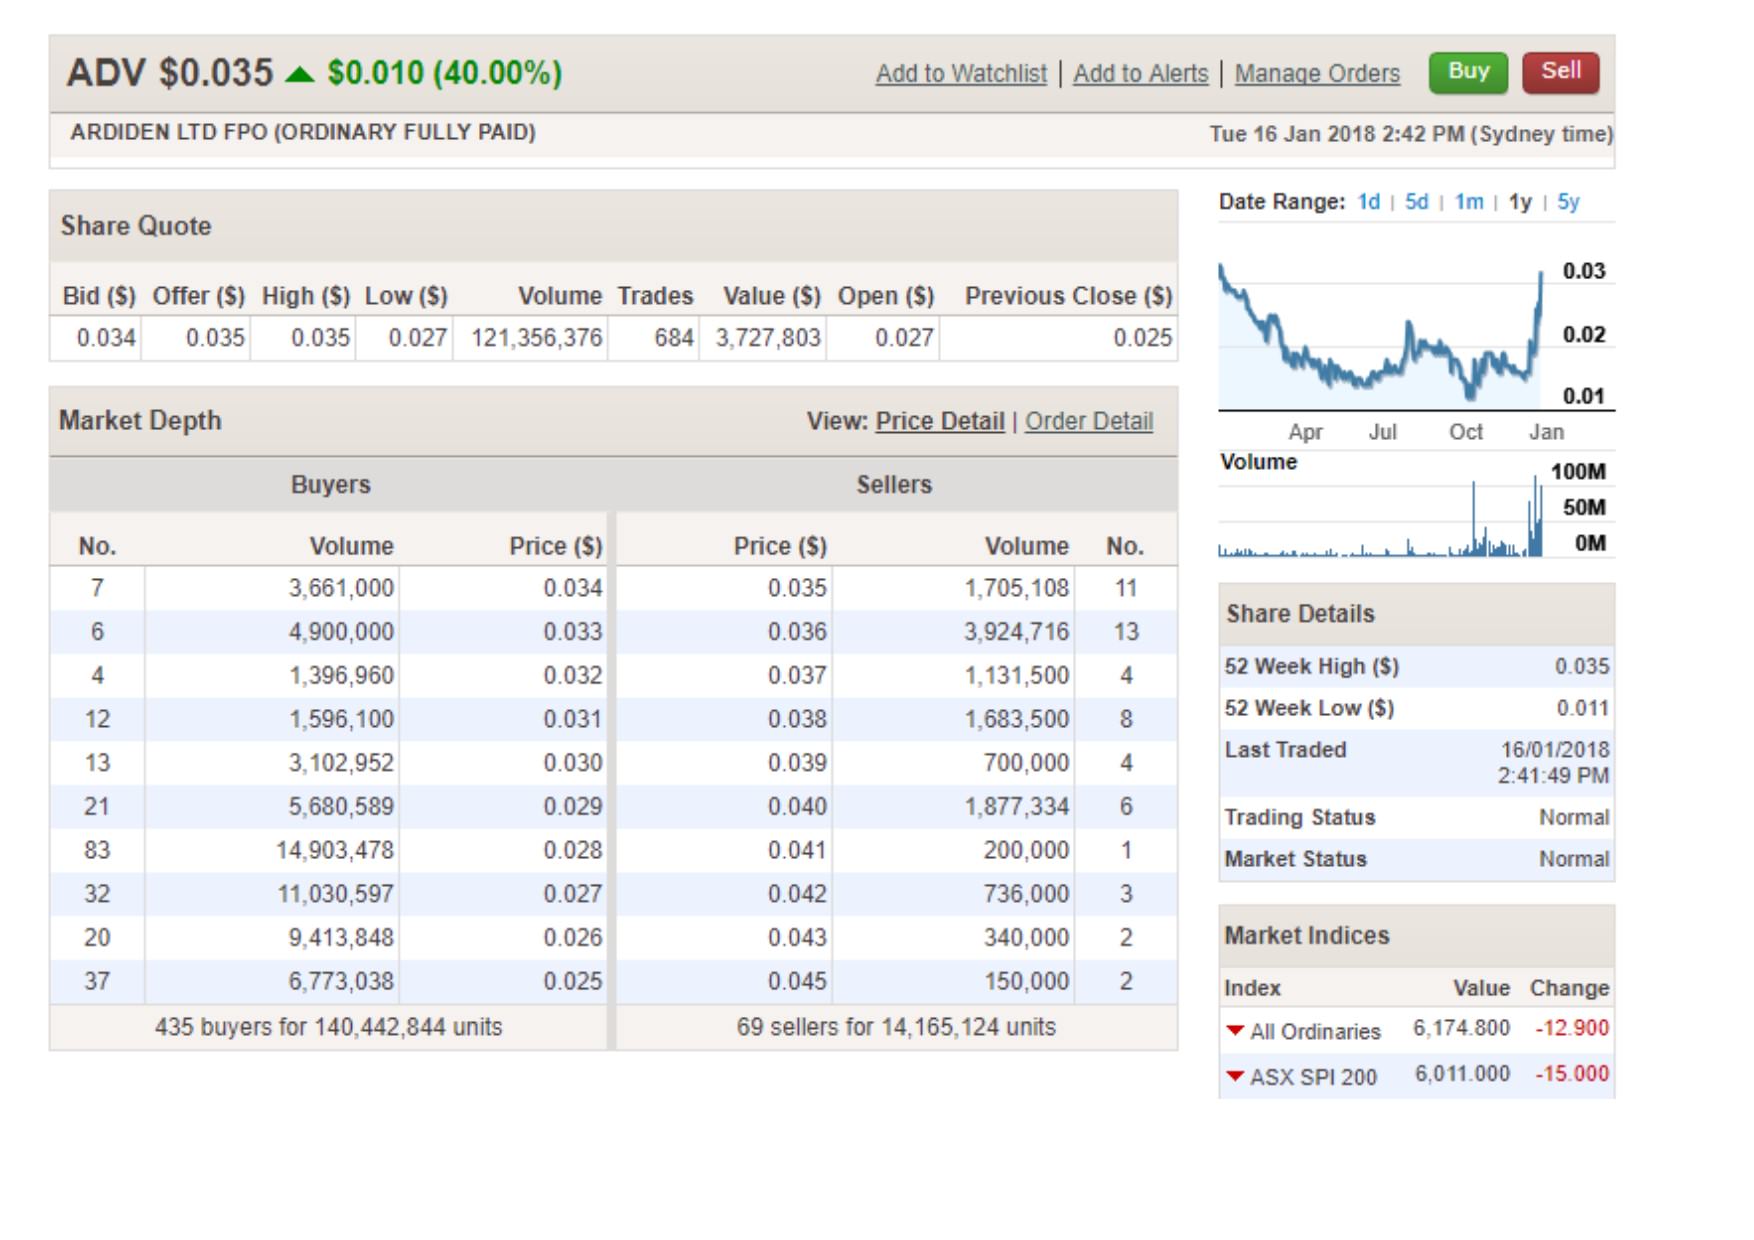Screen dimensions: 1754x1240
Task: Switch chart to the 5y range
Action: coord(1568,202)
